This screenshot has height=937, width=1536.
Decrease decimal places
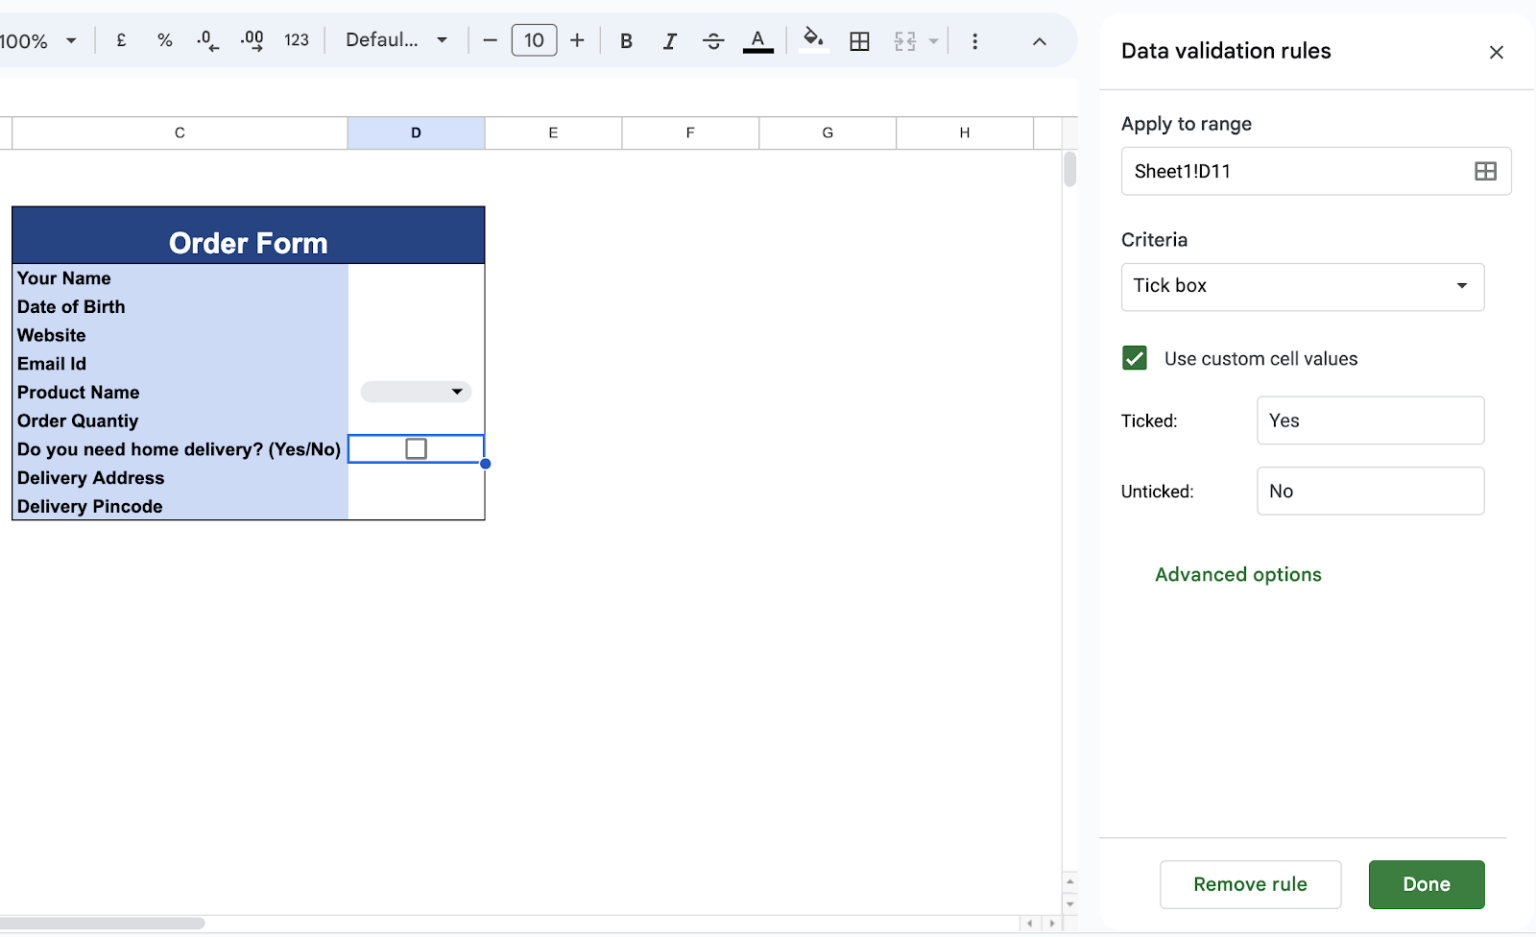207,40
